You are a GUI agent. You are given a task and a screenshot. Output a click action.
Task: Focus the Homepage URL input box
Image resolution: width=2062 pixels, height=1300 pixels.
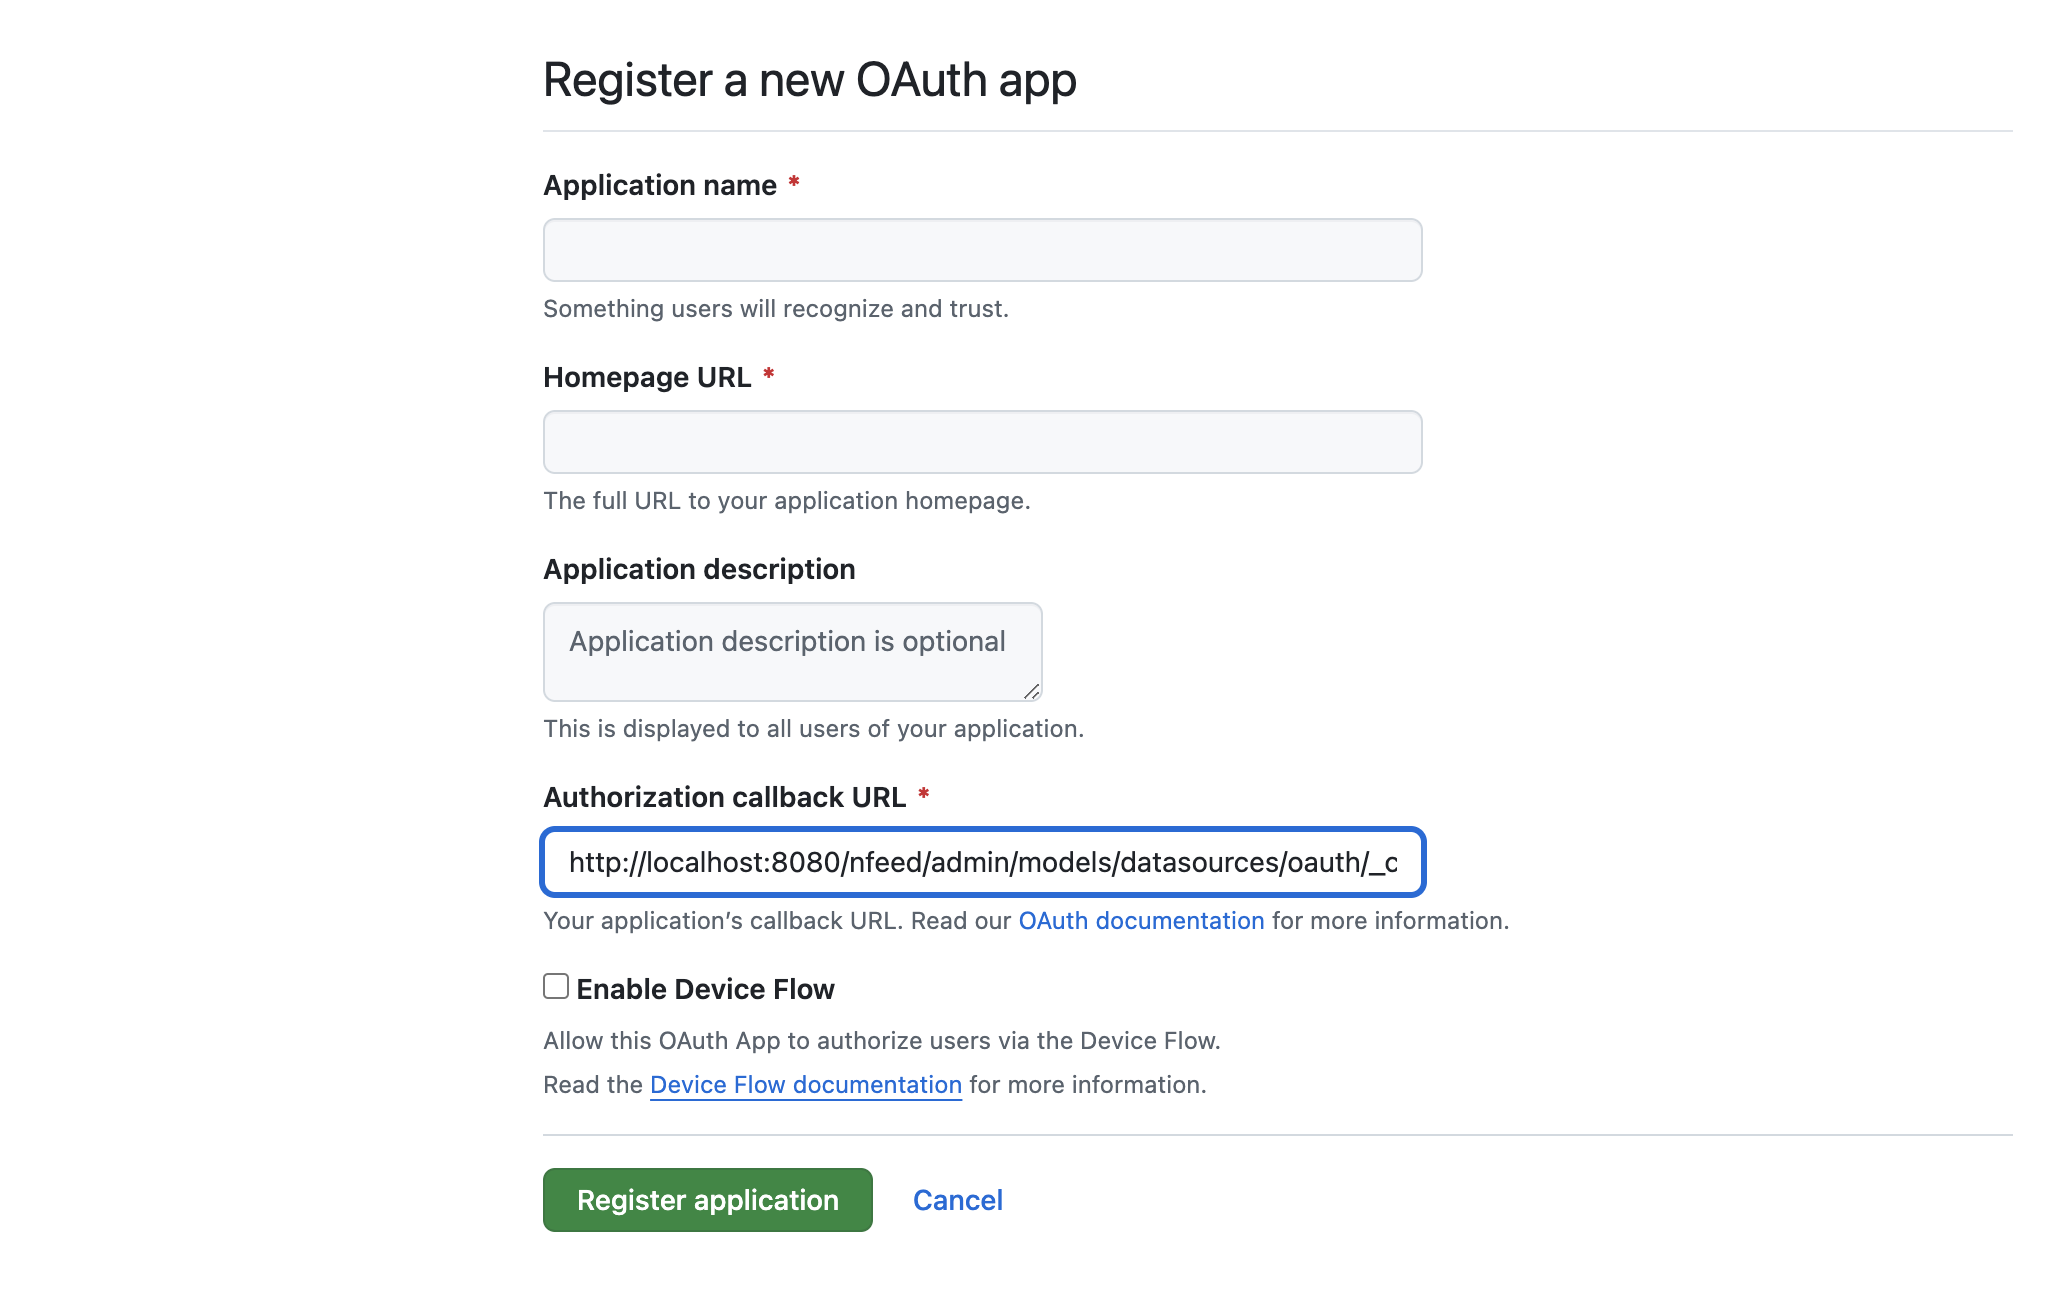[982, 442]
